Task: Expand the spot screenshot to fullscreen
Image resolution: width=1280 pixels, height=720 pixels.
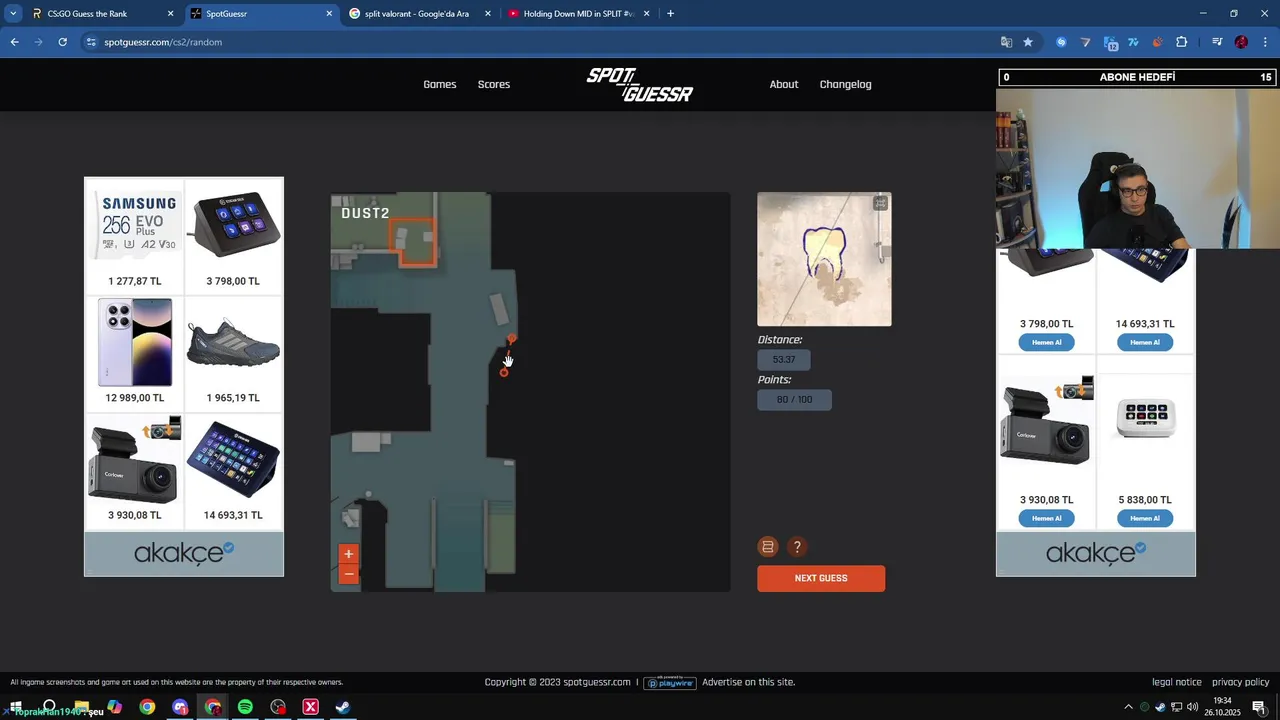Action: point(880,203)
